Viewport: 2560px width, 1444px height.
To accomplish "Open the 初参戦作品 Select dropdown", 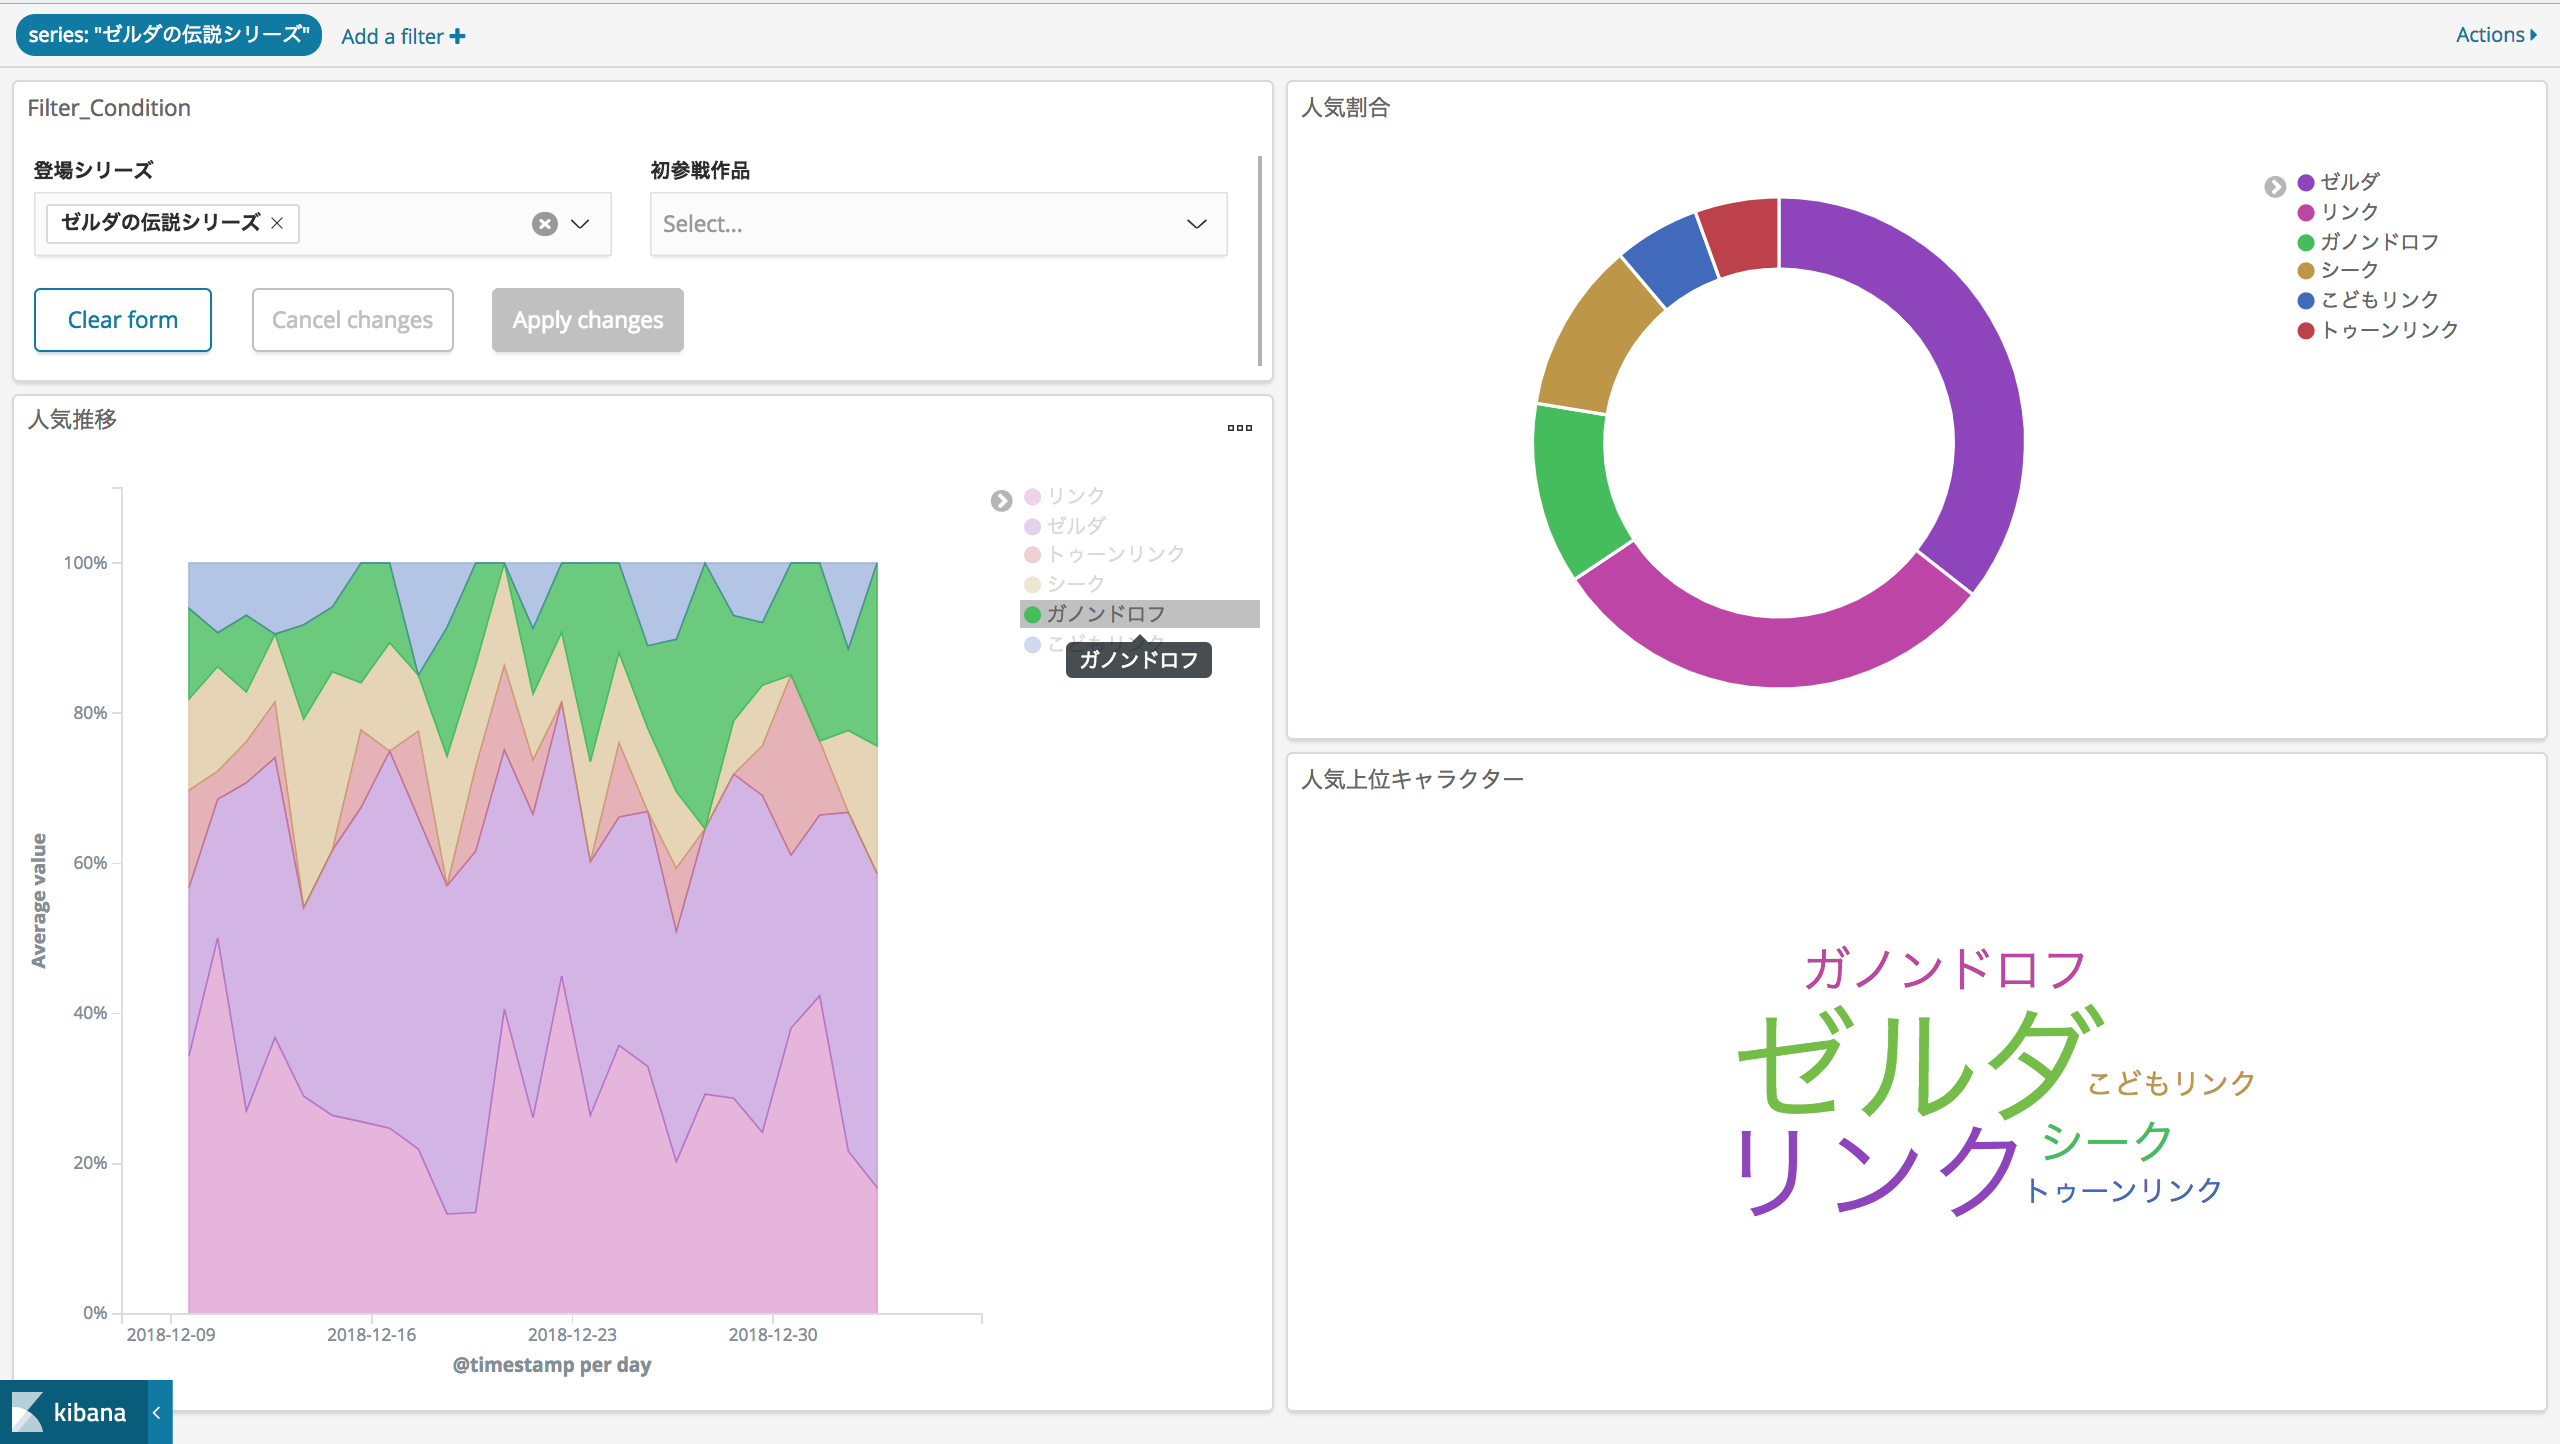I will [x=938, y=223].
